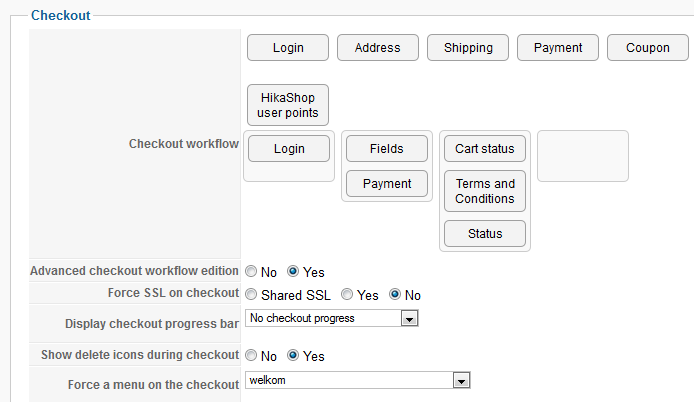The height and width of the screenshot is (402, 694).
Task: Click the HikaShop user points block
Action: click(288, 104)
